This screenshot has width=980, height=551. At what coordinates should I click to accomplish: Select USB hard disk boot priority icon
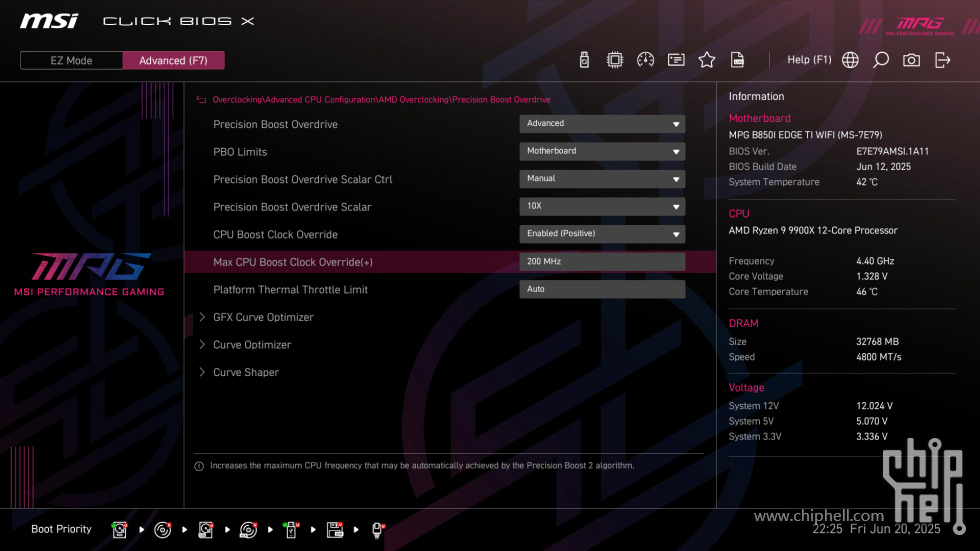(x=206, y=530)
